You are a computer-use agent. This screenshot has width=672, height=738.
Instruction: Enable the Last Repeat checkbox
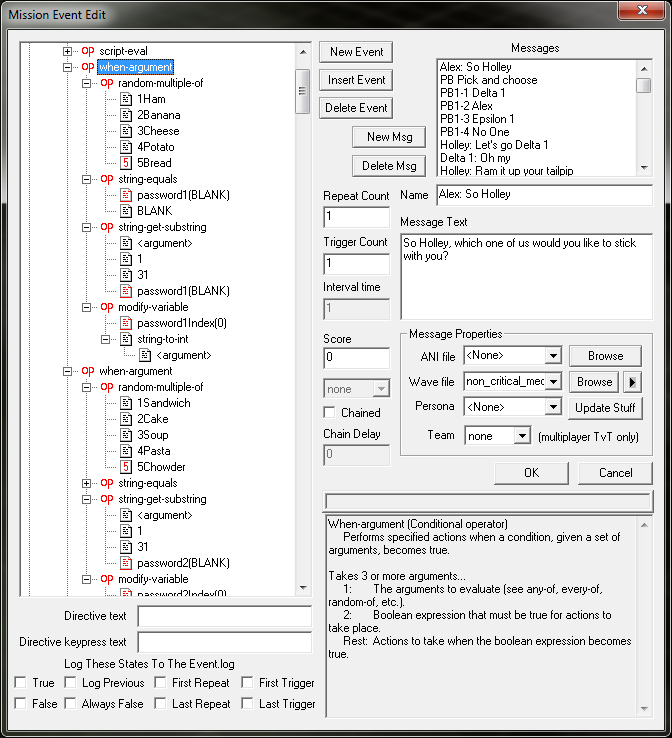(160, 704)
